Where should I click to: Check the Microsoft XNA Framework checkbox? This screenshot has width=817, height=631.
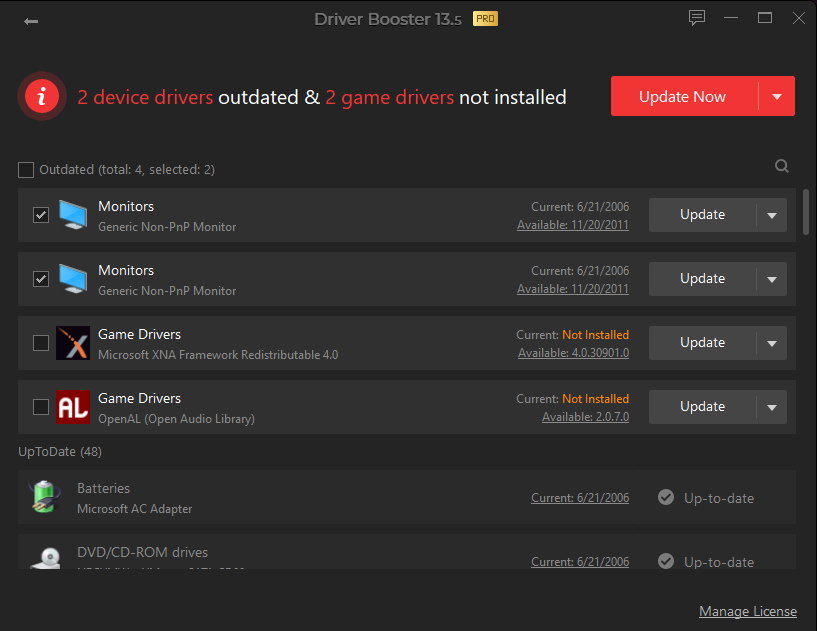[41, 343]
